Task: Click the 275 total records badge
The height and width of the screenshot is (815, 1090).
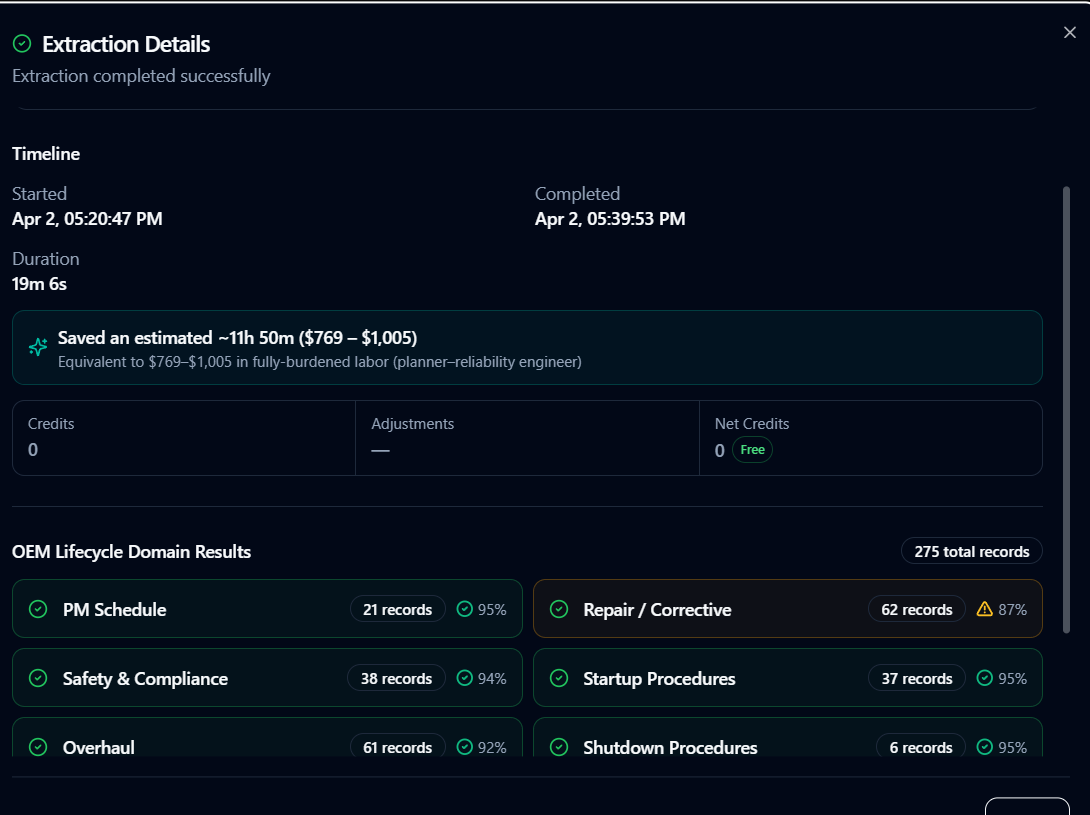Action: point(972,551)
